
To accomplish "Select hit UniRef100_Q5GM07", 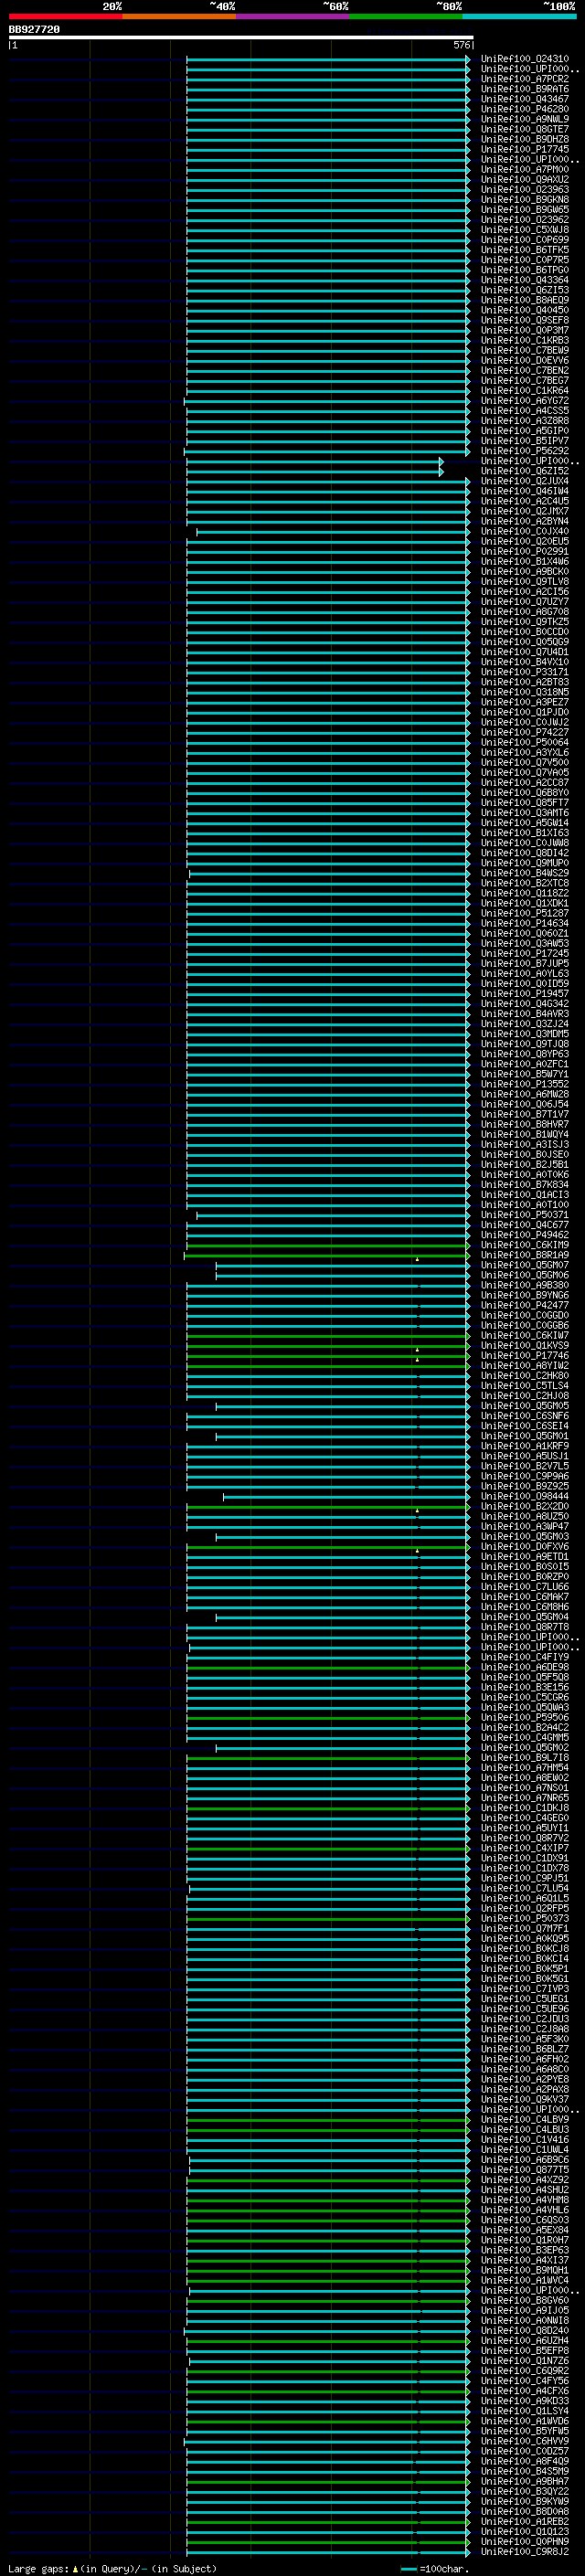I will [525, 1265].
